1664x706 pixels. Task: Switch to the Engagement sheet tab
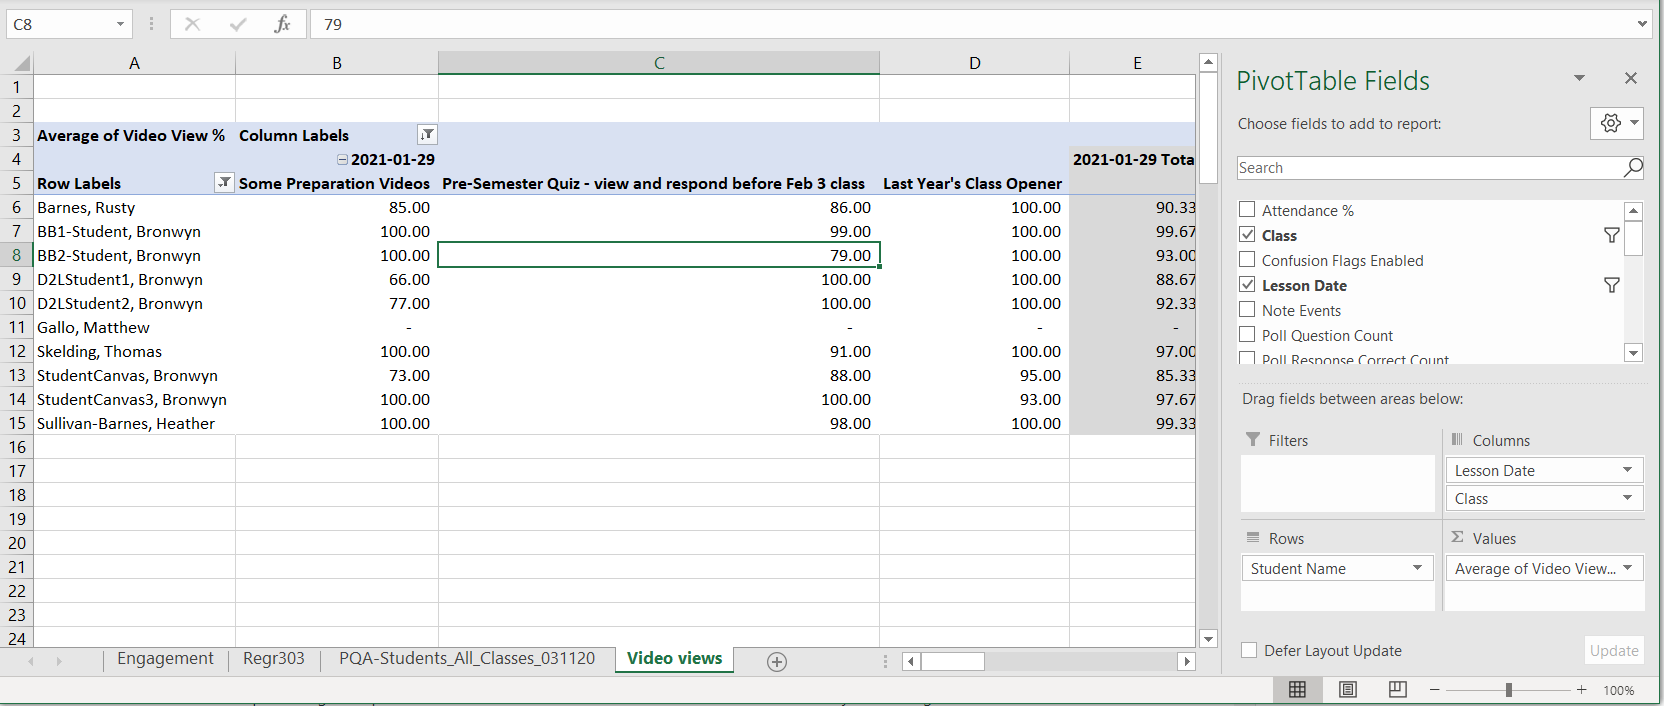pos(165,658)
